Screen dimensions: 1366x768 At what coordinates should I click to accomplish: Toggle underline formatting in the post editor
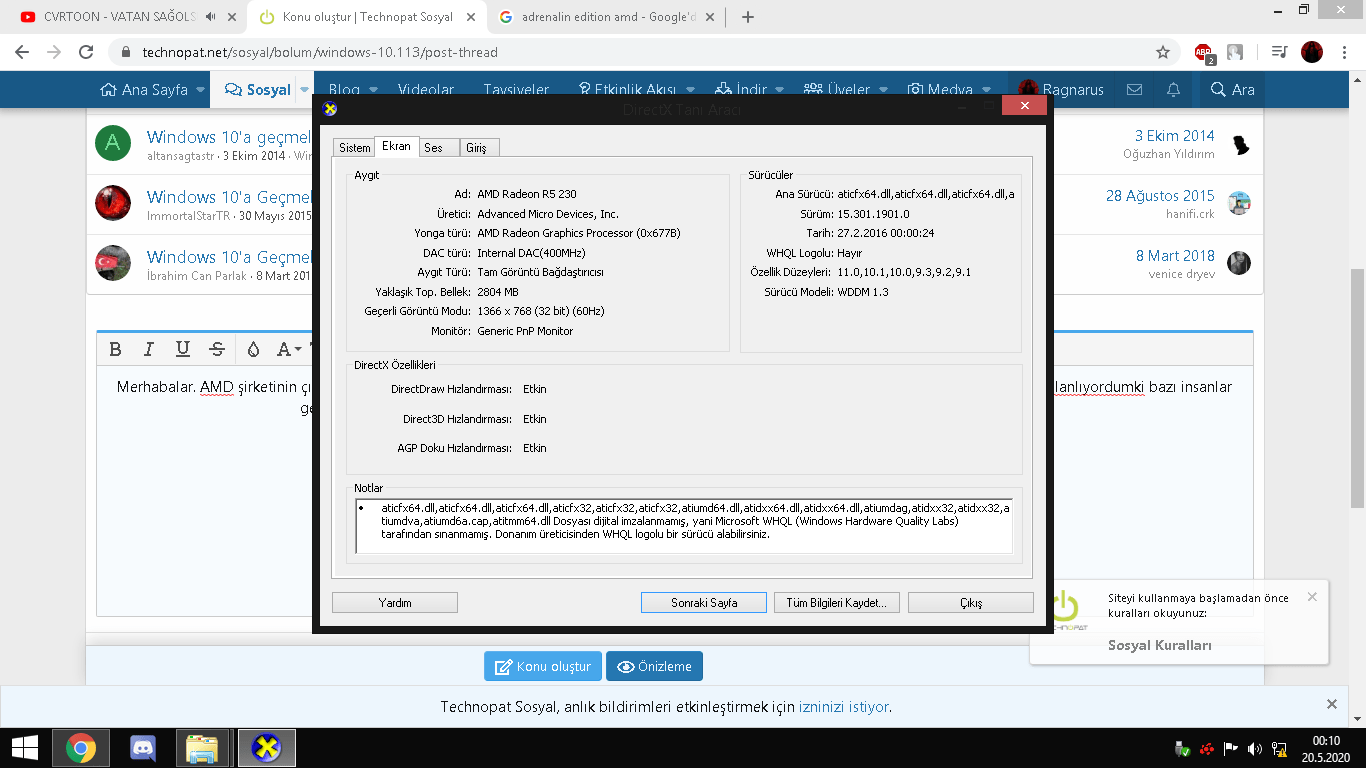pos(182,349)
